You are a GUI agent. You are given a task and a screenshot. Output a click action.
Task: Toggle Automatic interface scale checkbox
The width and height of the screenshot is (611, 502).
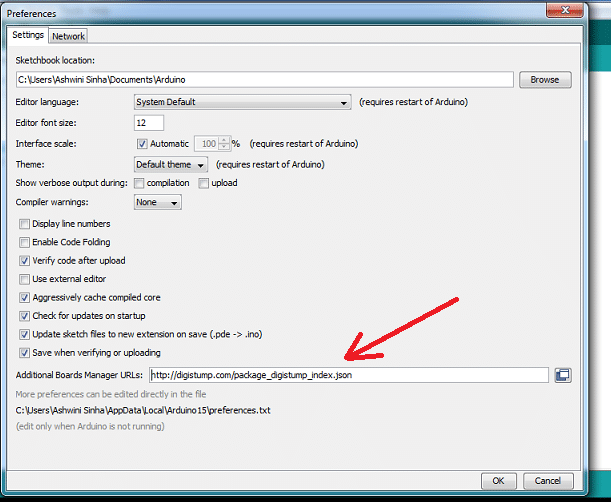(141, 143)
